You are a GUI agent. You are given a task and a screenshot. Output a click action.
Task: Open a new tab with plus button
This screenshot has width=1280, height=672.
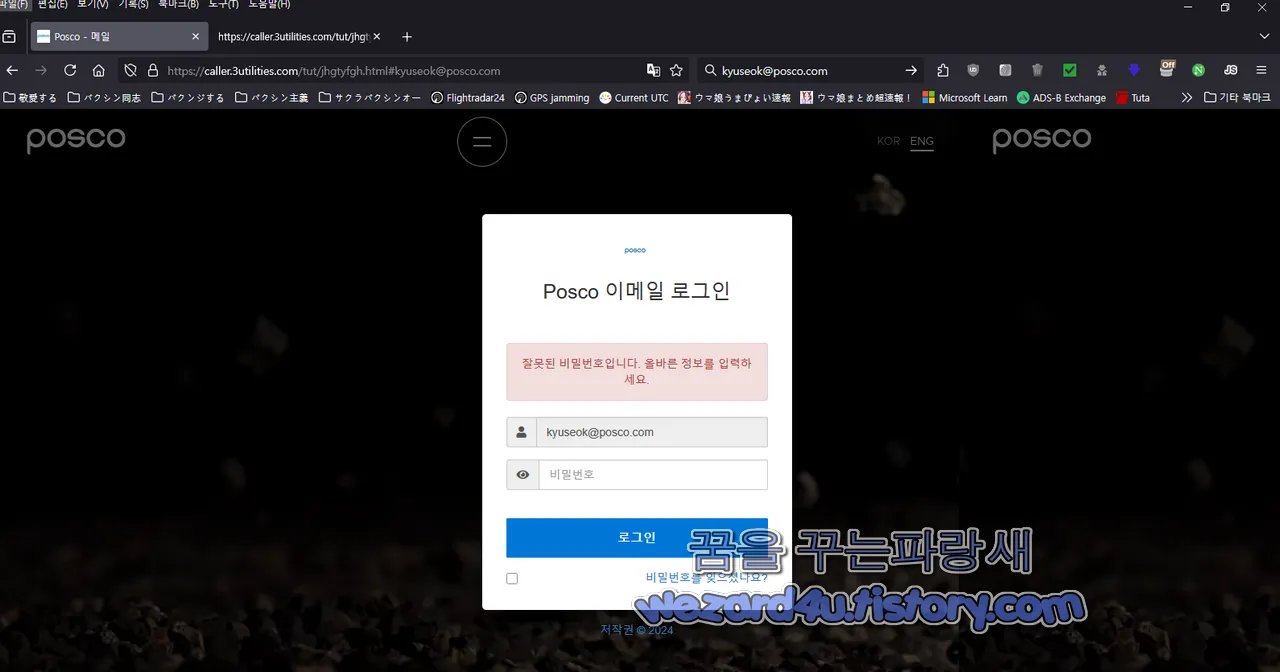click(406, 37)
